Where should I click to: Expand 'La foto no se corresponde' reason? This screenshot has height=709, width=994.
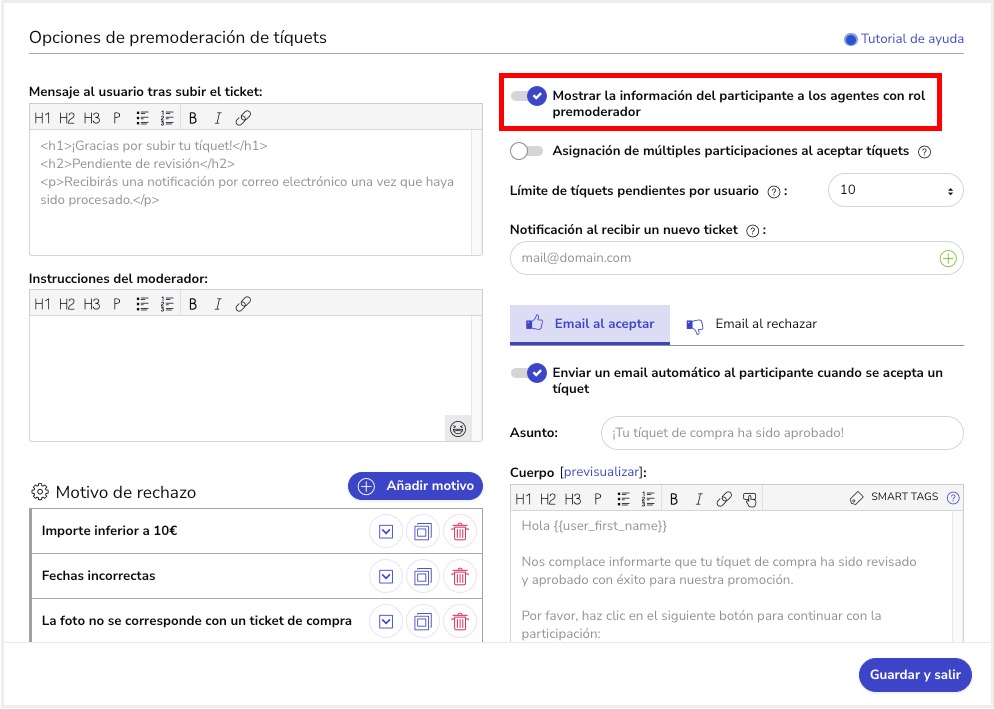coord(386,621)
